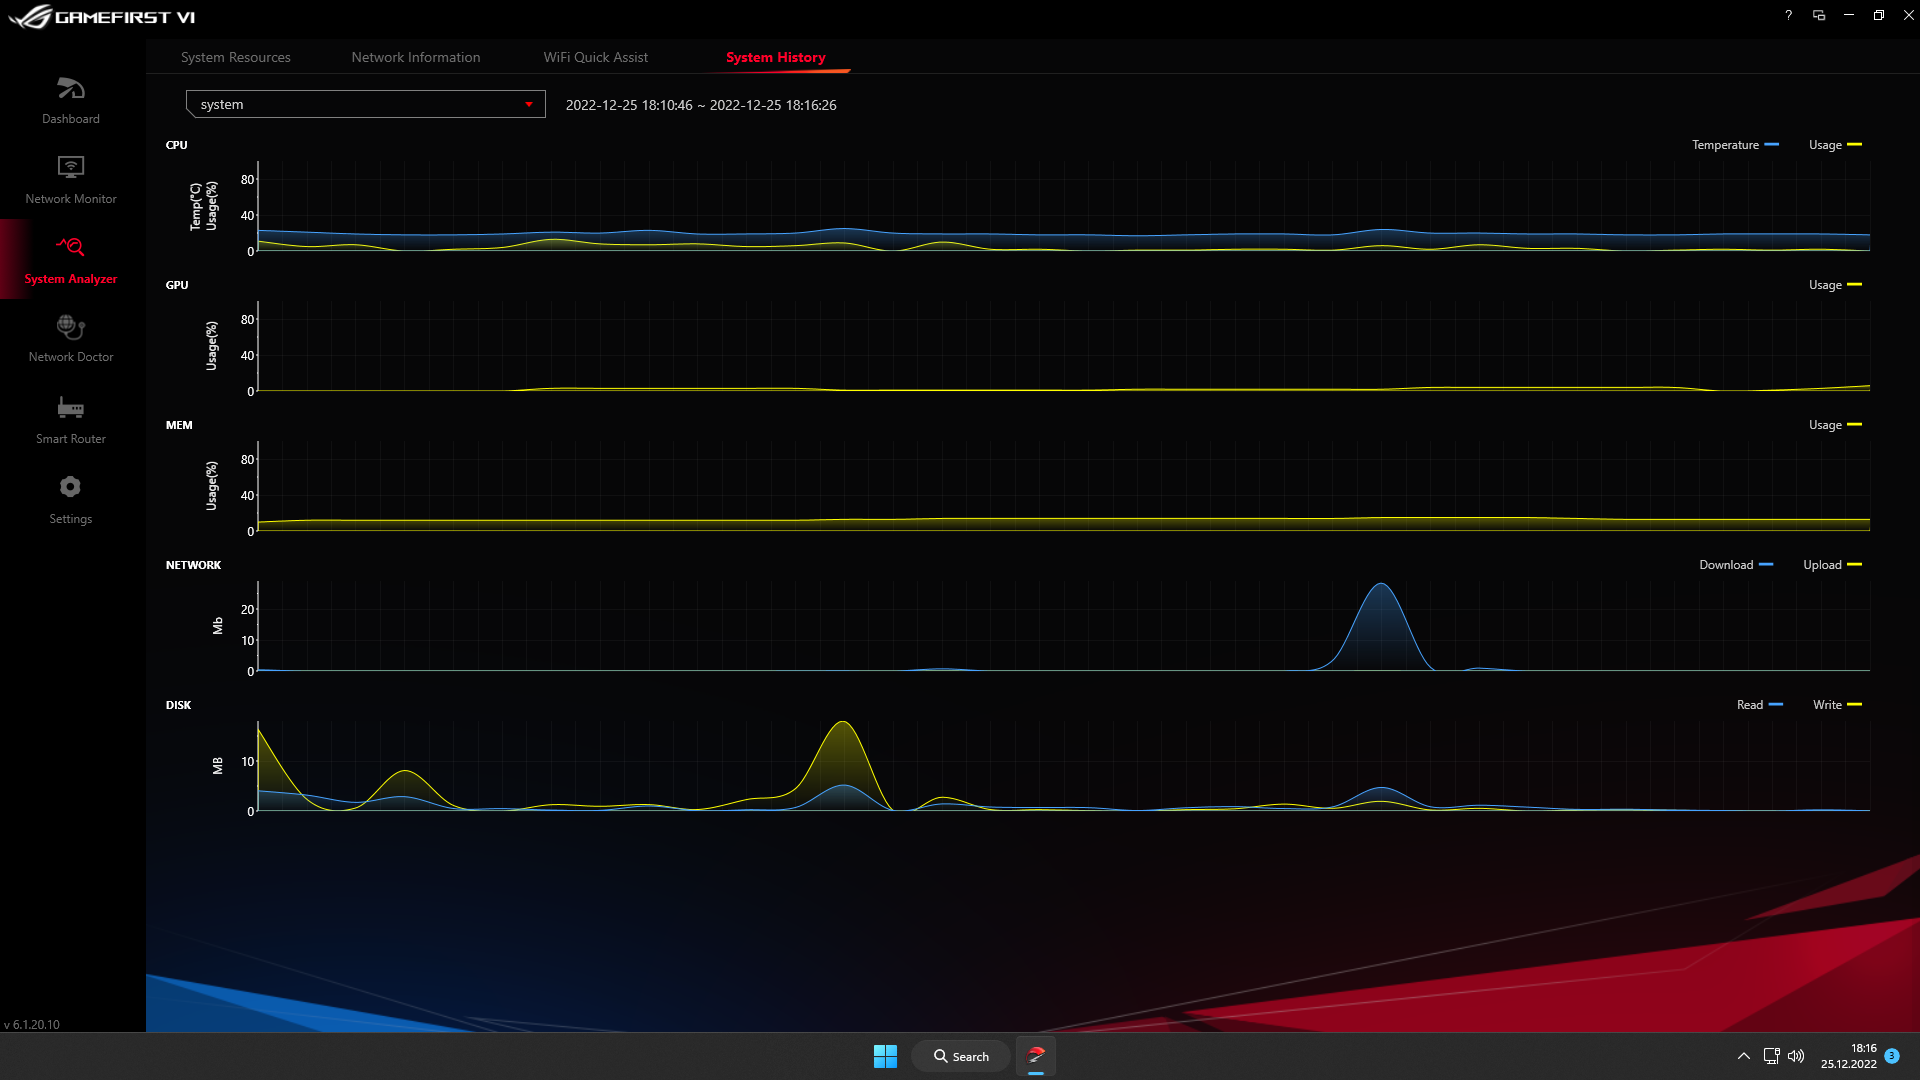Switch to Network Information tab

pos(416,57)
